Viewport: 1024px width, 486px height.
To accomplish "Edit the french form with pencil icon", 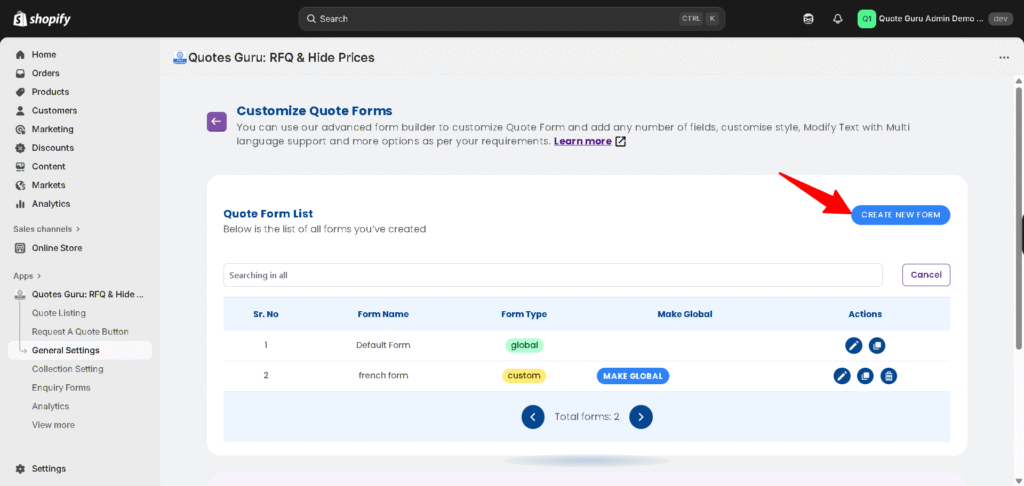I will tap(842, 376).
